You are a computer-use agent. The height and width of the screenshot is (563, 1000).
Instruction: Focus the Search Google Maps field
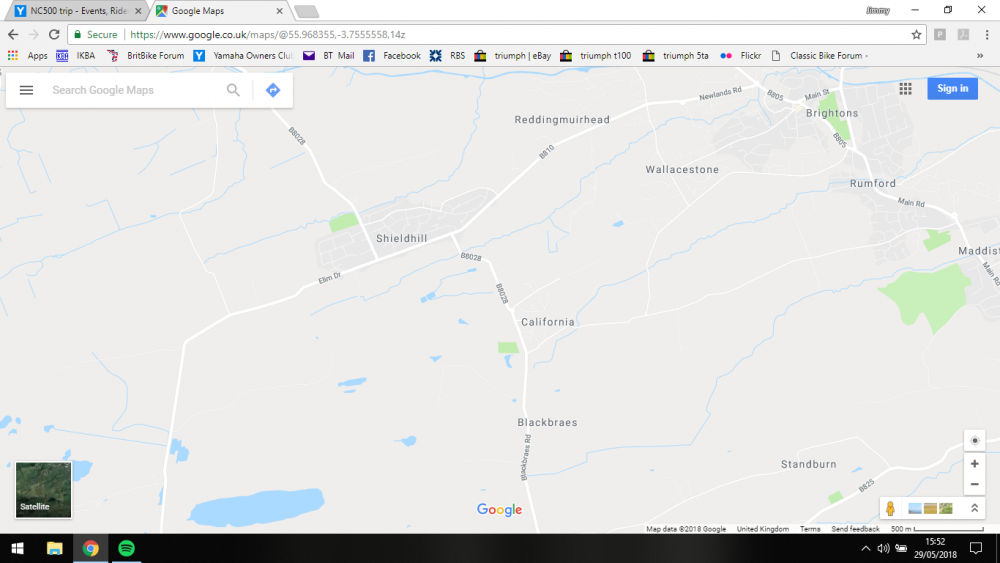click(134, 90)
